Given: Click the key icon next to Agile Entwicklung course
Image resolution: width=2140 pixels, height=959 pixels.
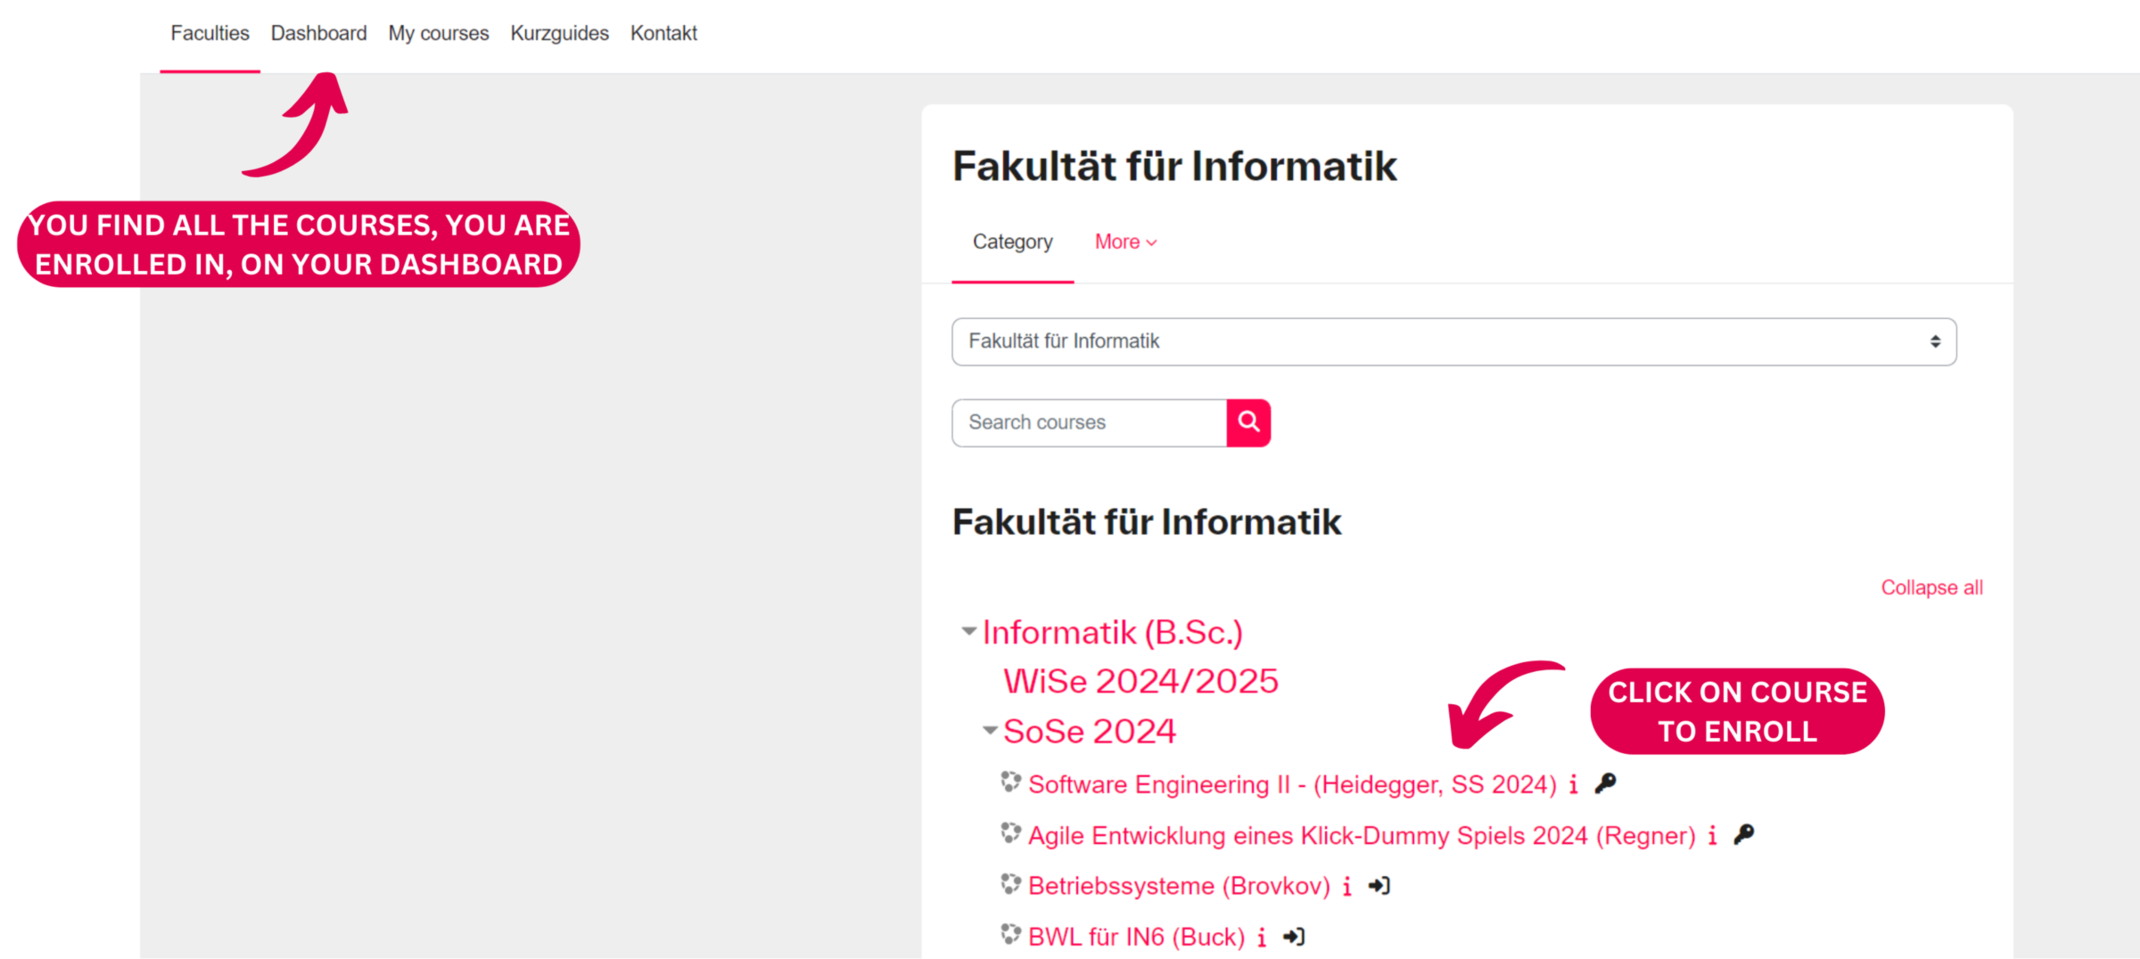Looking at the screenshot, I should (1745, 834).
